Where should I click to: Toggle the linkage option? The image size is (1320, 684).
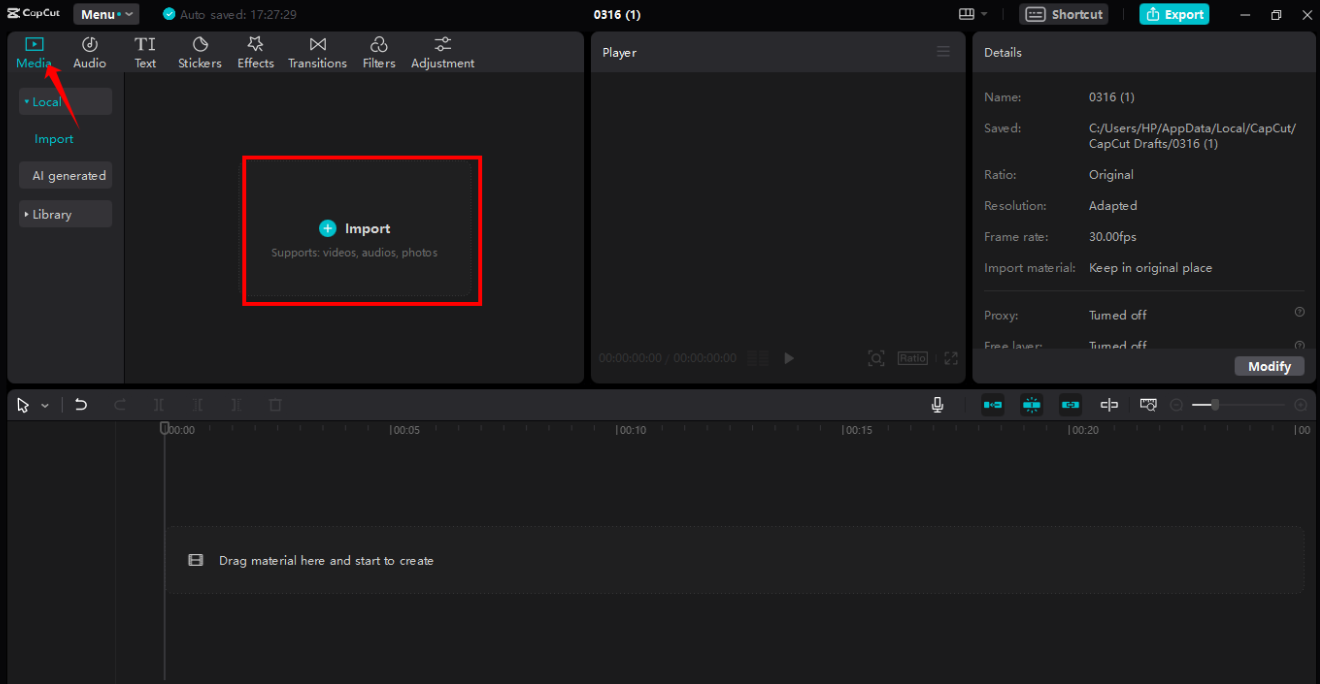point(1070,404)
